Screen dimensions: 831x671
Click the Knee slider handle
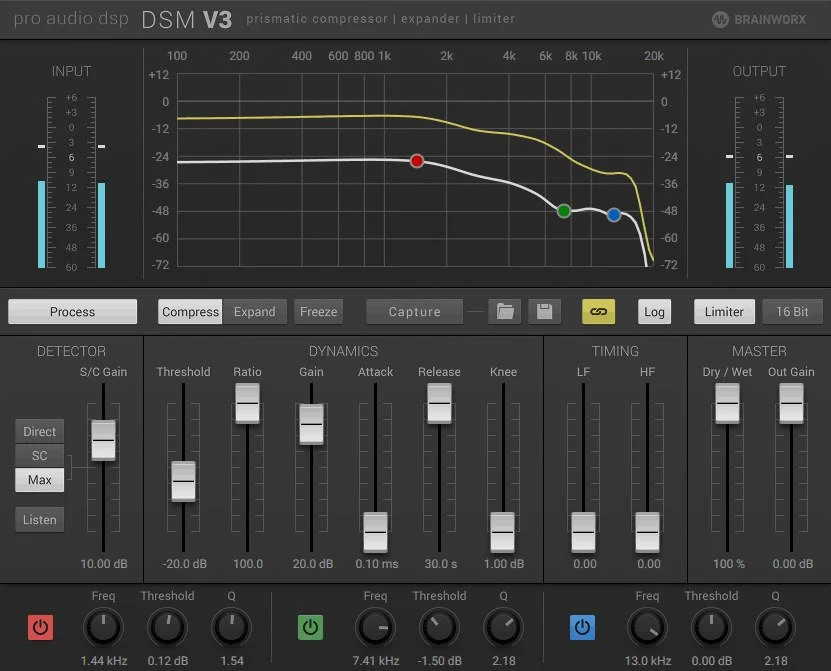click(x=502, y=532)
